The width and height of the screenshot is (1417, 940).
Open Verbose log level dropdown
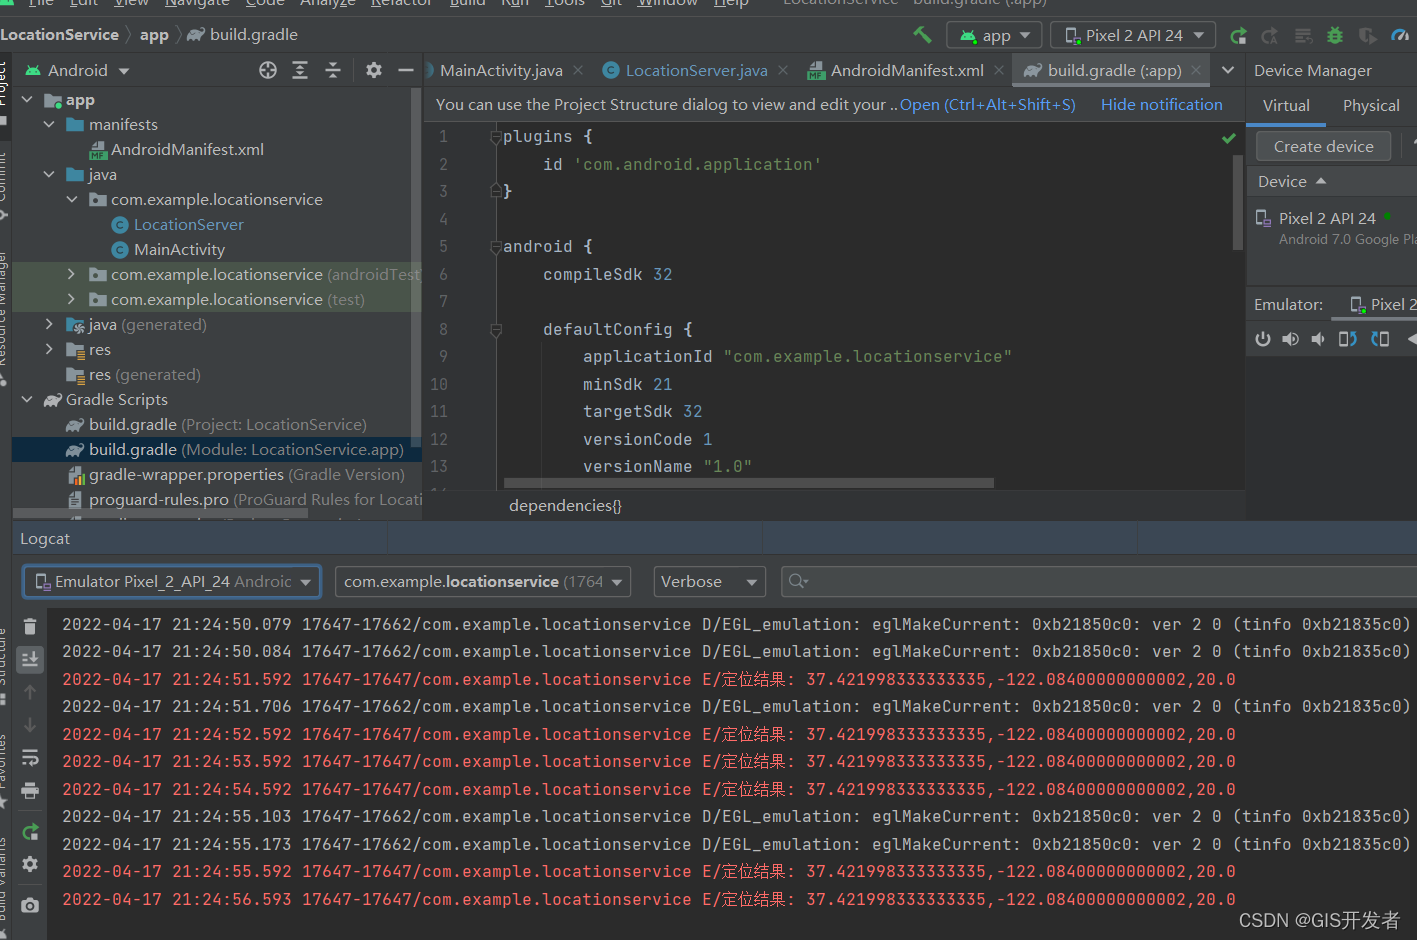709,581
